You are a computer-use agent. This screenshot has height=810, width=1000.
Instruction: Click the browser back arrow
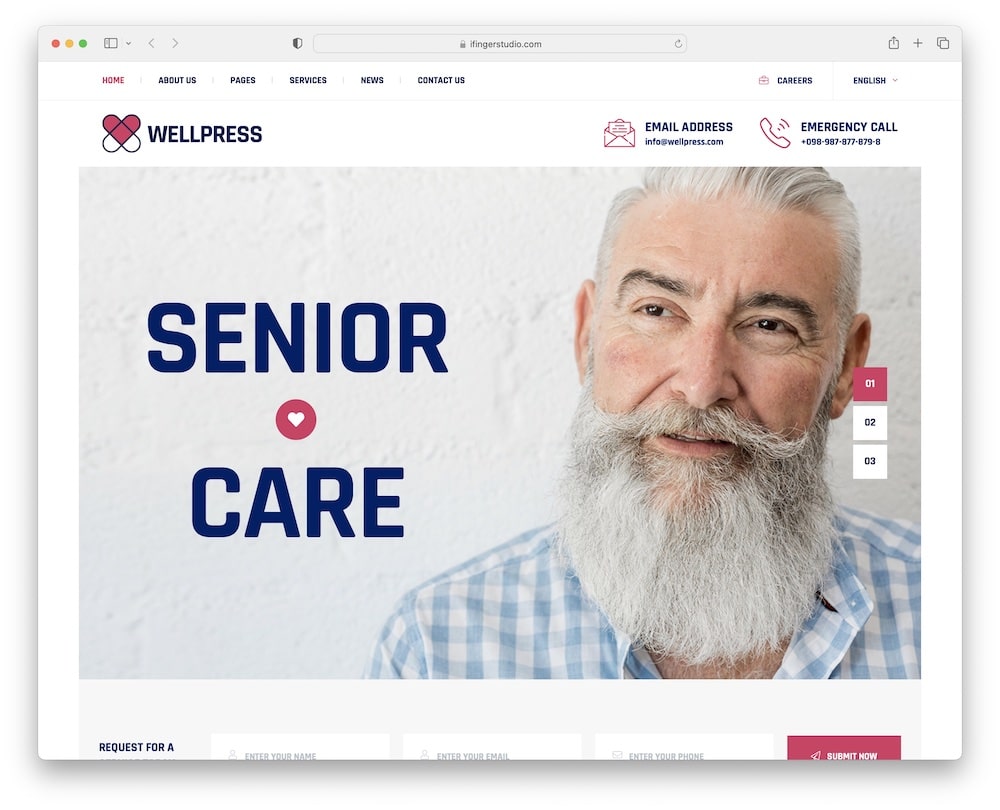[x=151, y=43]
